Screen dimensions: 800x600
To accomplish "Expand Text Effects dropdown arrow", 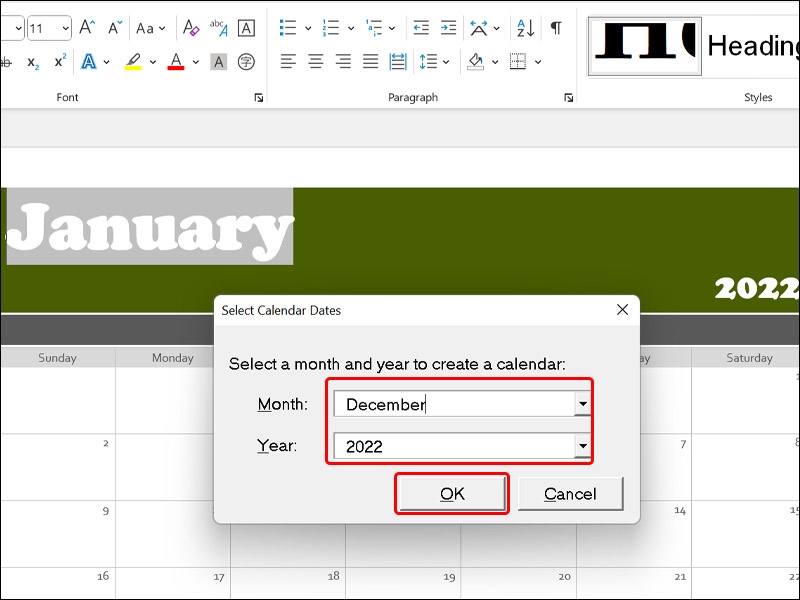I will pyautogui.click(x=106, y=62).
